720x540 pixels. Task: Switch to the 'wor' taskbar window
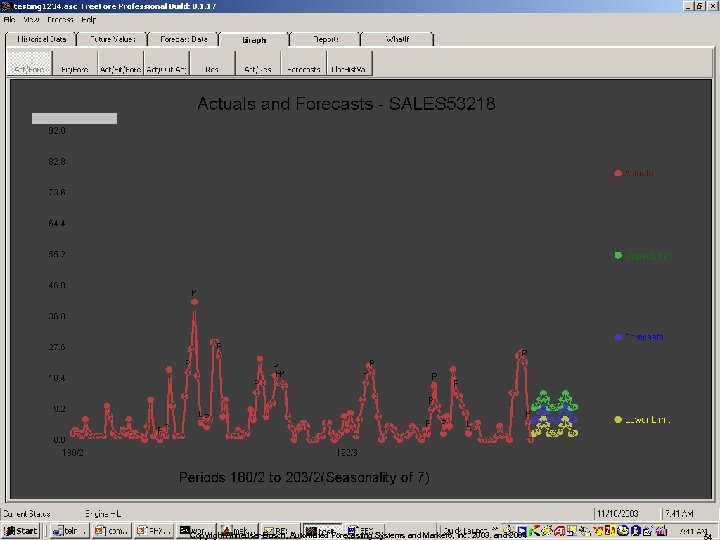[x=197, y=531]
